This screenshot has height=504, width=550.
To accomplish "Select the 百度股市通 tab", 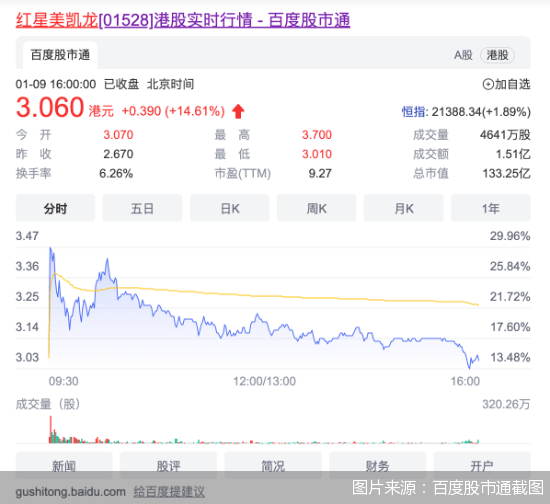I will [60, 55].
